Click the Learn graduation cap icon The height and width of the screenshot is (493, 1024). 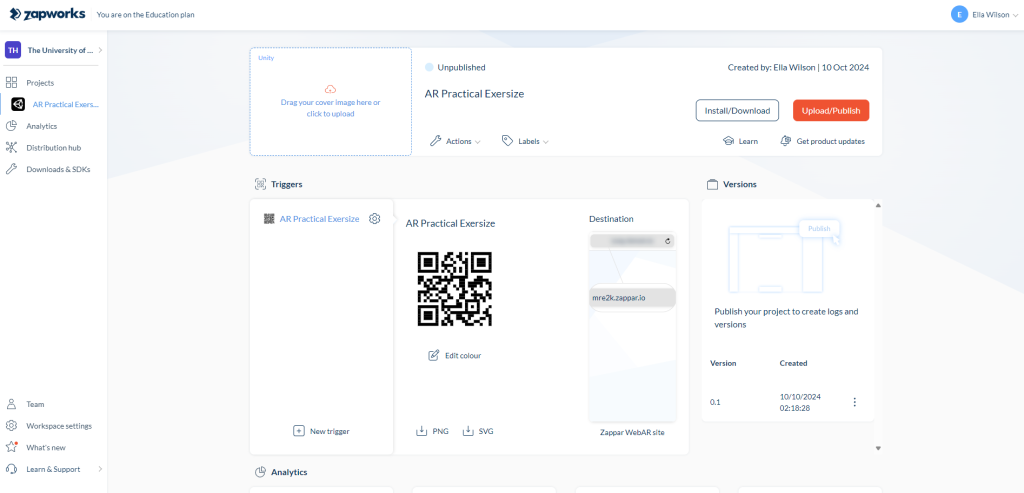point(729,141)
